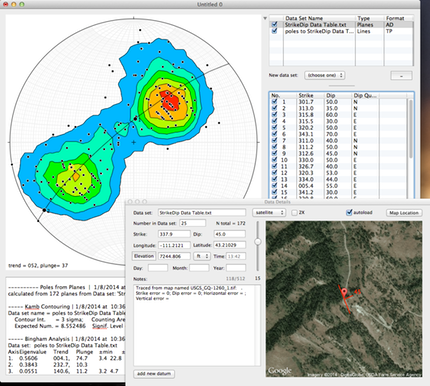Close the Untitled 0 window
430x386 pixels.
(x=6, y=4)
